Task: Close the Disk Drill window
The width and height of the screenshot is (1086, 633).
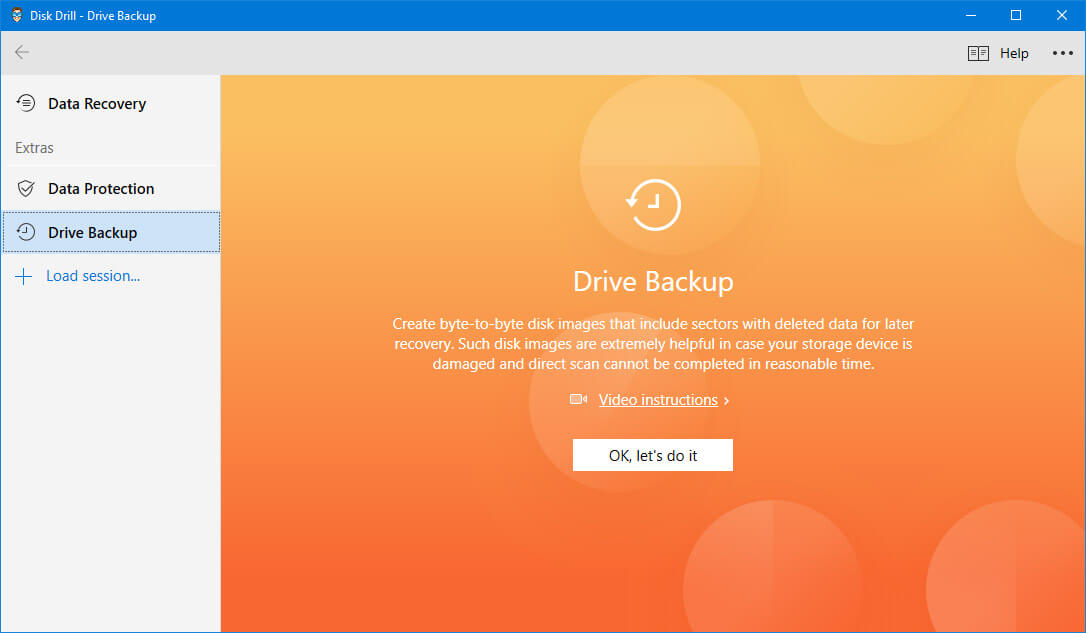Action: (x=1062, y=15)
